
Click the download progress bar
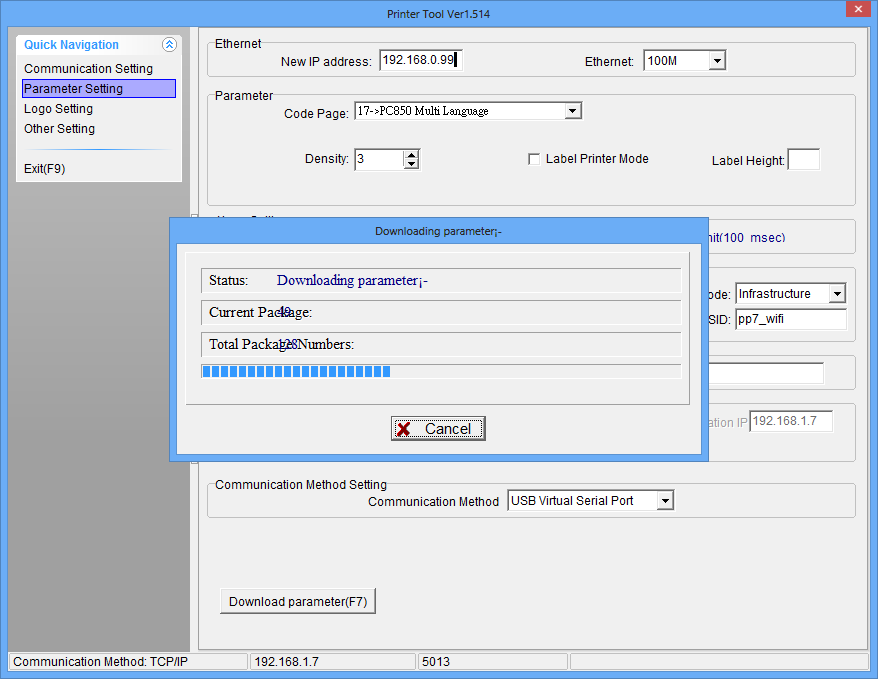pyautogui.click(x=440, y=372)
